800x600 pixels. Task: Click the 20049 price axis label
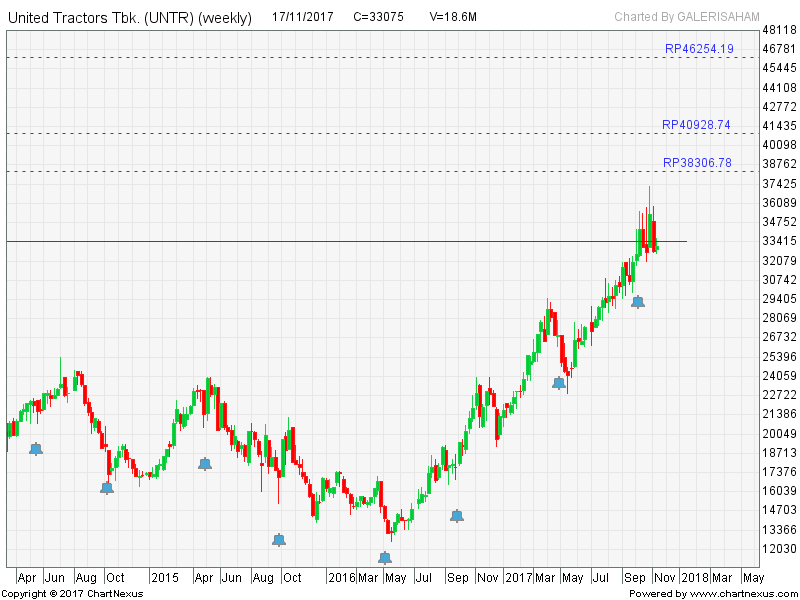tap(779, 434)
